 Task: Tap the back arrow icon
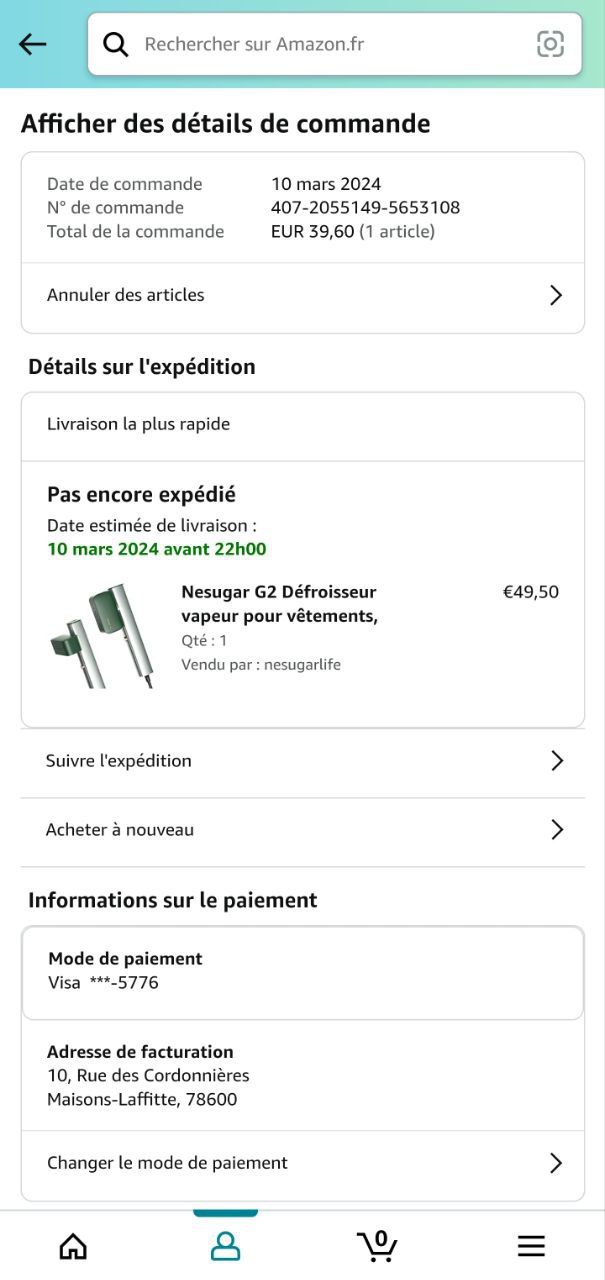click(33, 44)
